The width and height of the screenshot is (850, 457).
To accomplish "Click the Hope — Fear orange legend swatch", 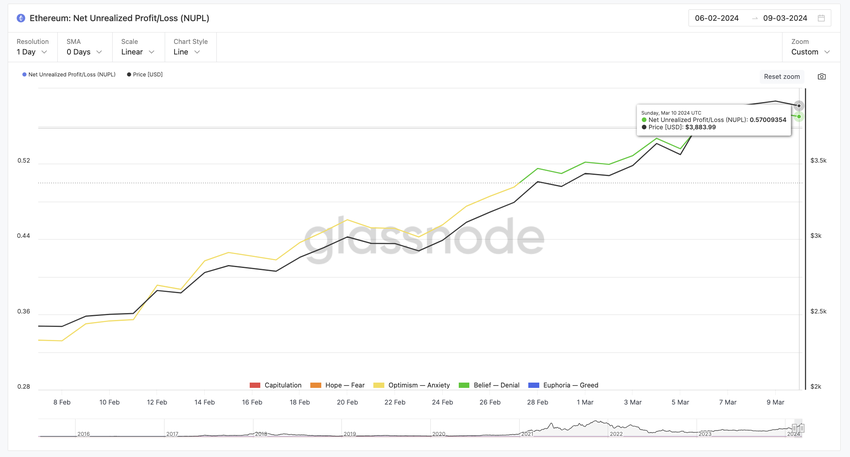I will (315, 385).
